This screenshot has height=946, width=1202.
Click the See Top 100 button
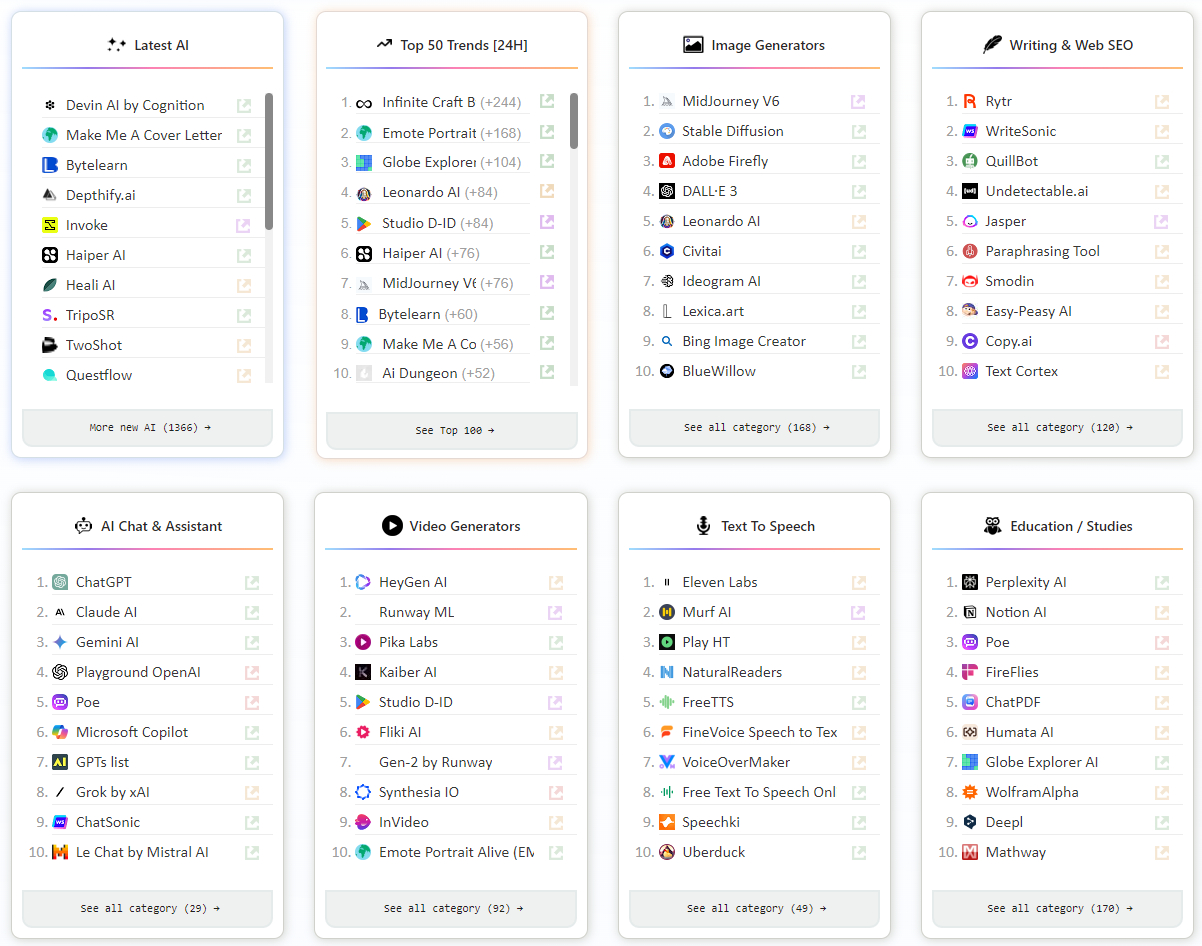click(452, 431)
